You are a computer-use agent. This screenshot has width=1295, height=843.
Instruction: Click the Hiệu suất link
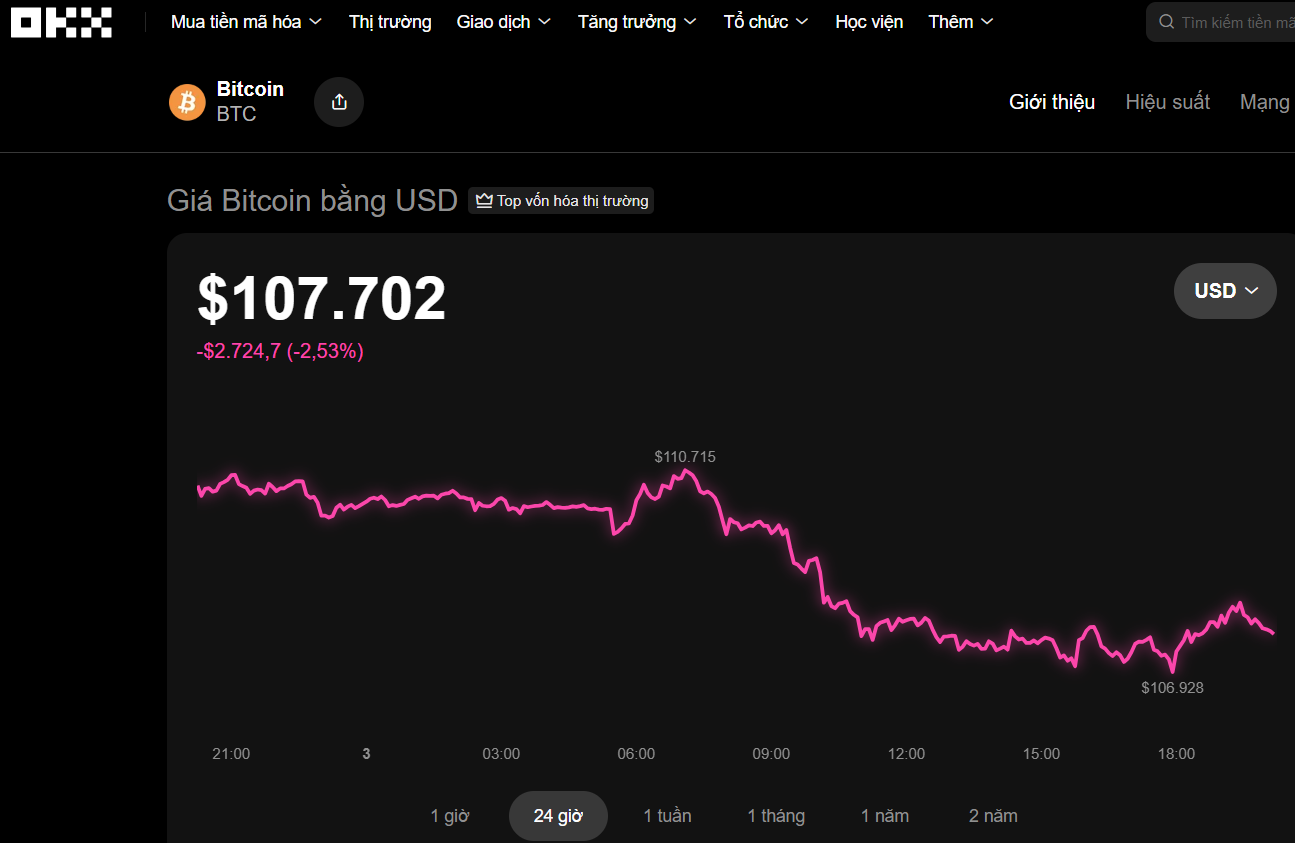[1167, 101]
